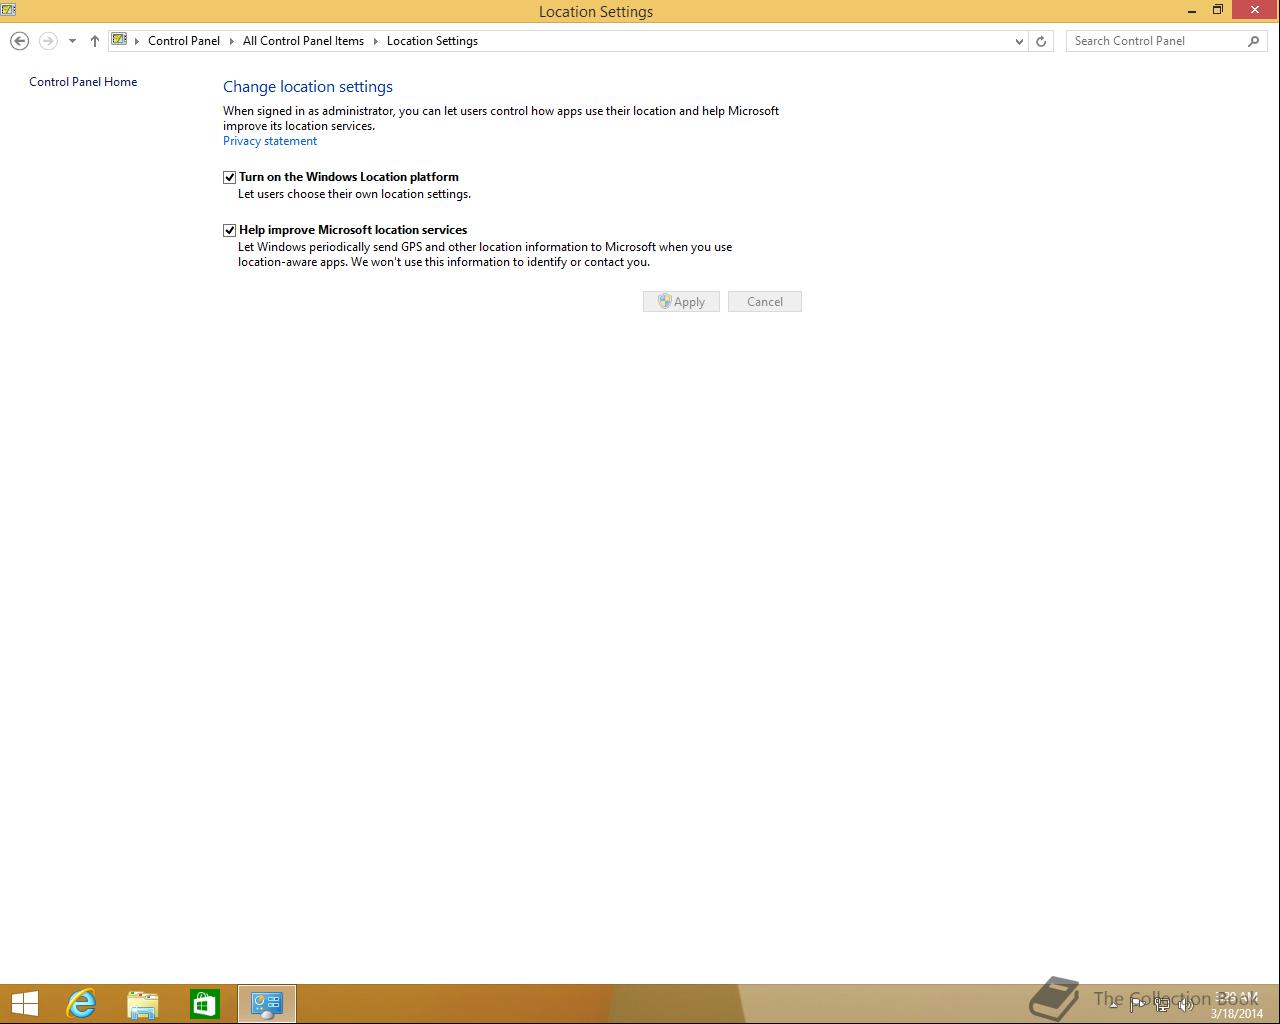Open File Explorer from taskbar
Image resolution: width=1280 pixels, height=1024 pixels.
[143, 1004]
